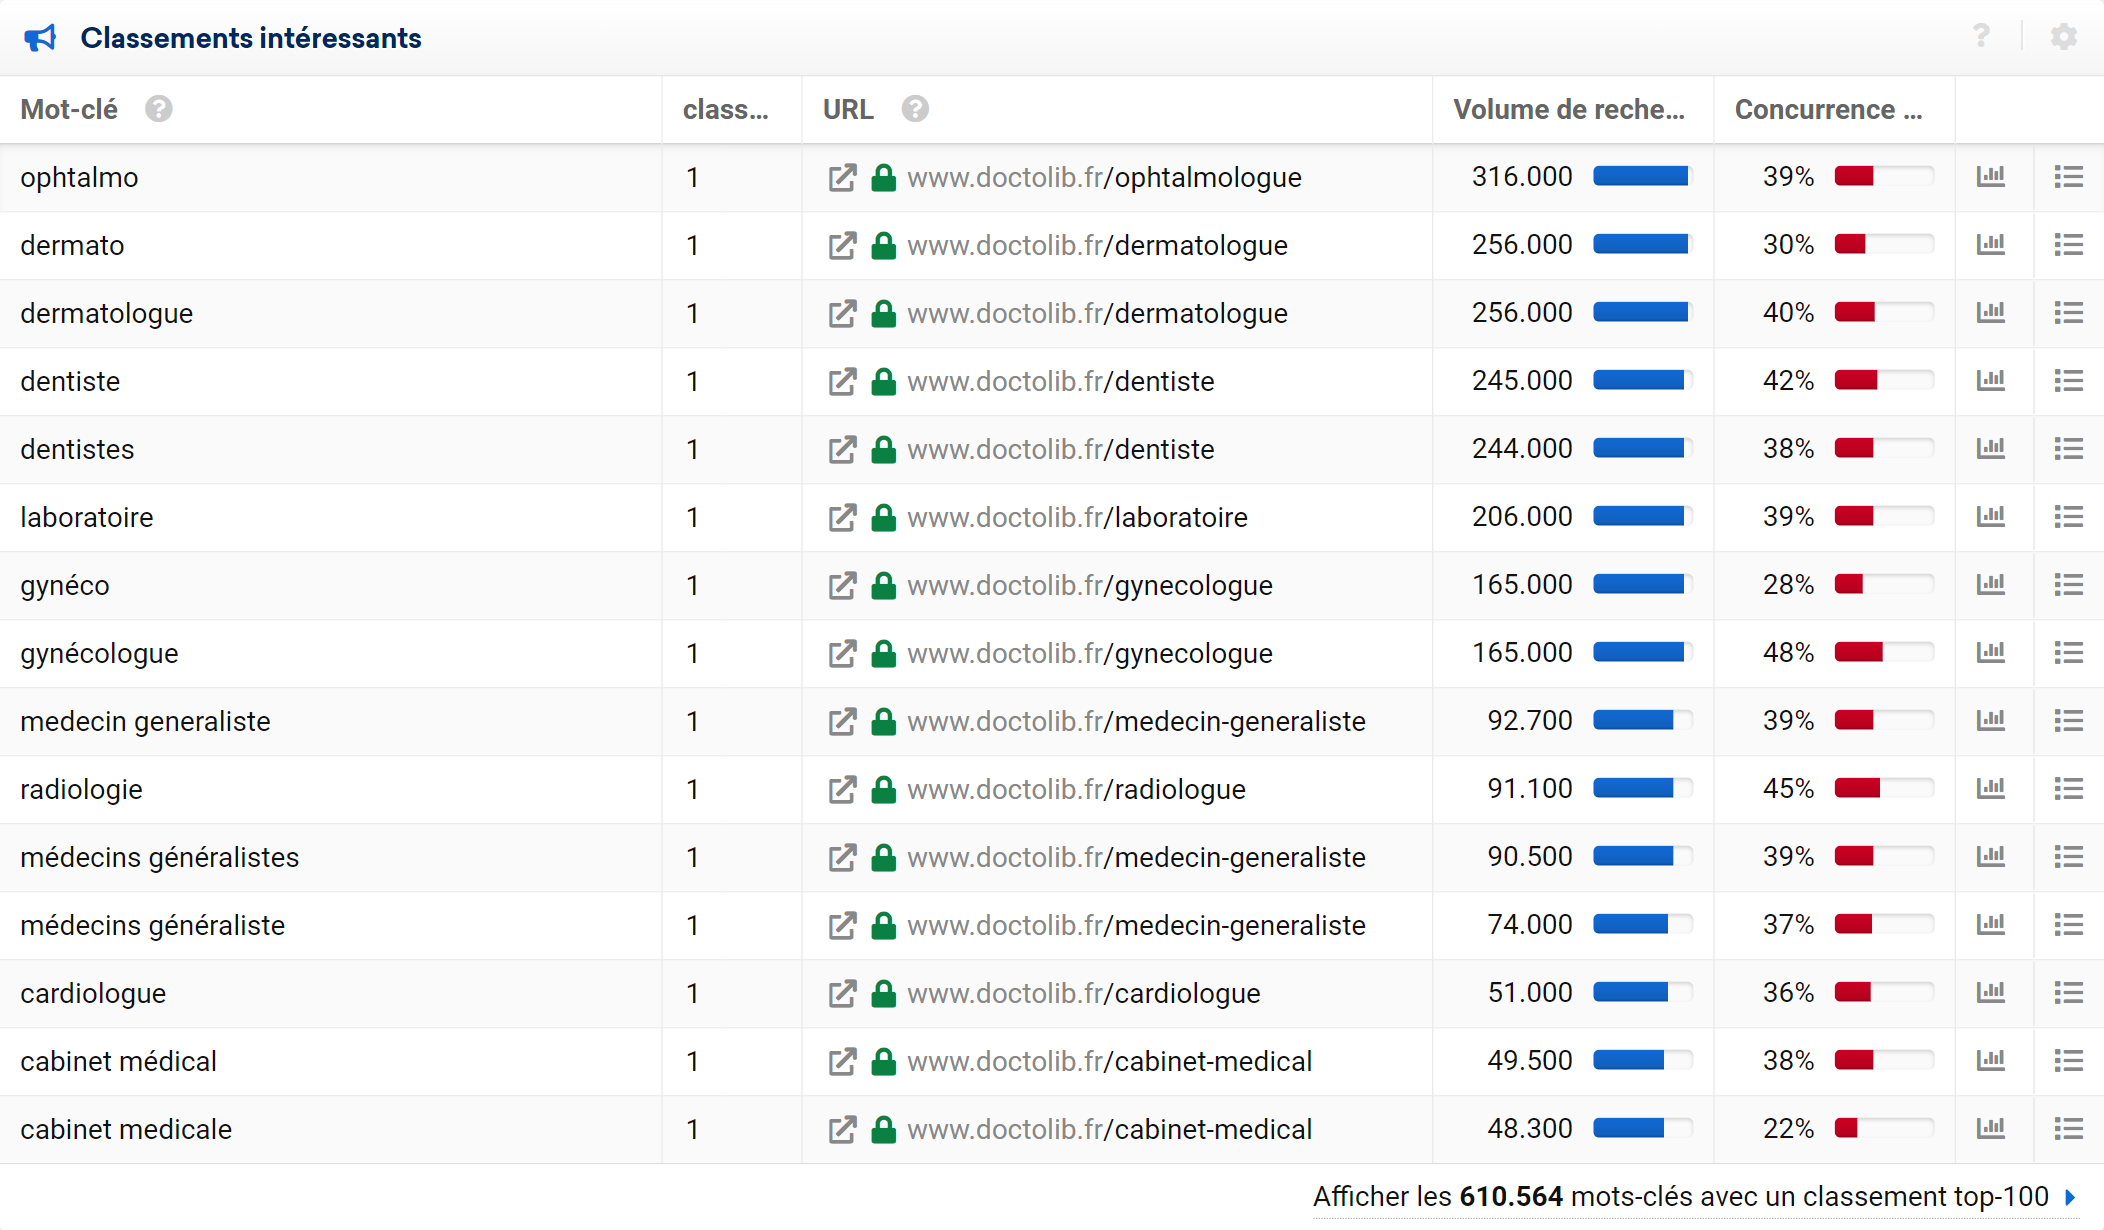2104x1230 pixels.
Task: Open dentiste row external link icon
Action: (x=842, y=382)
